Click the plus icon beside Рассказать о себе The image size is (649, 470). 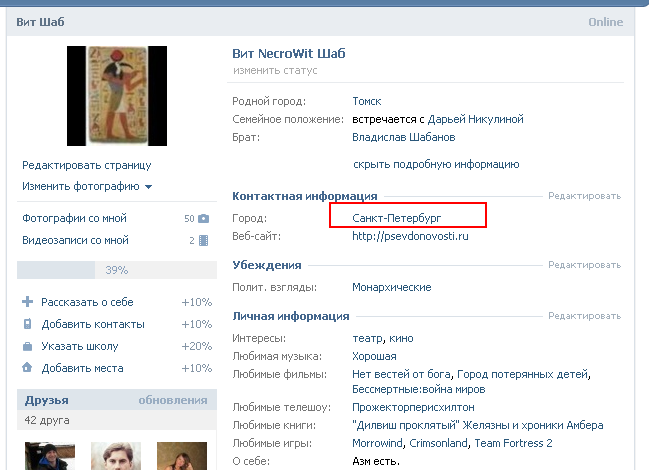point(27,302)
